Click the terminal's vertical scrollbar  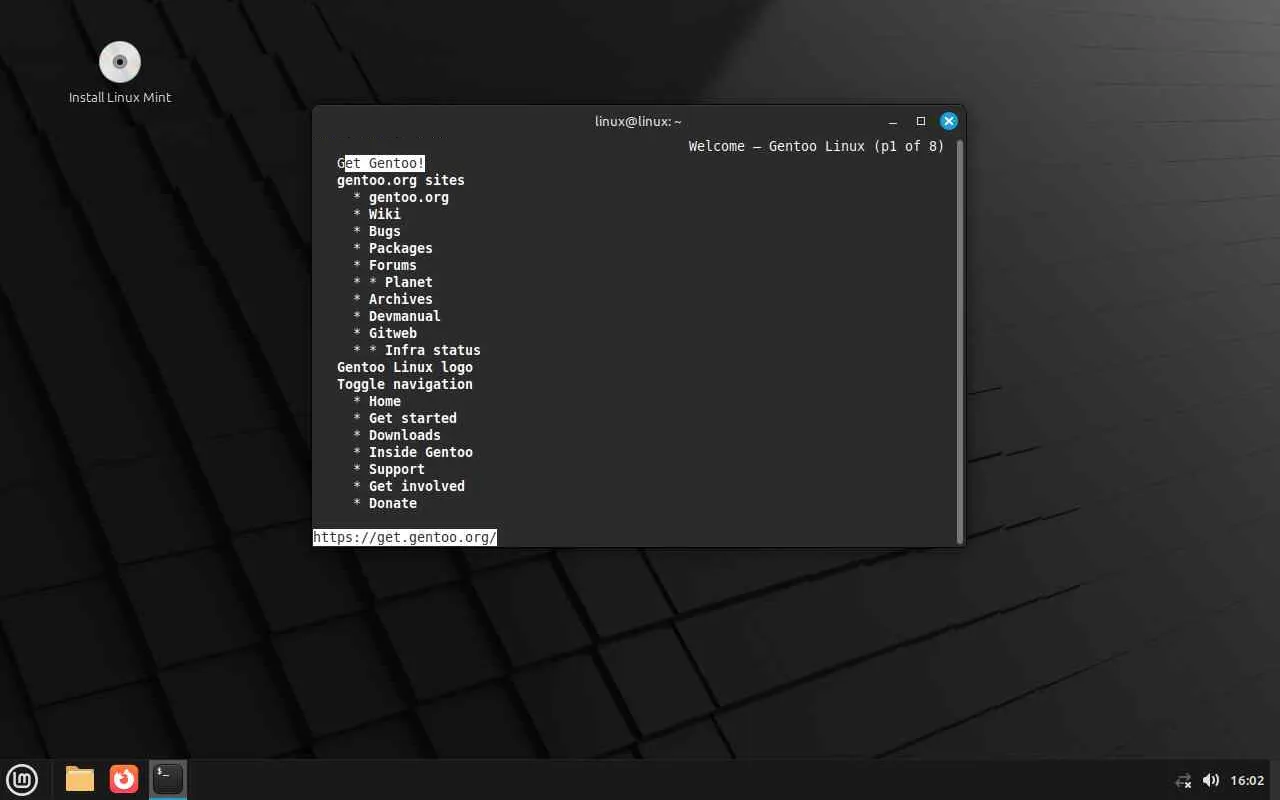click(960, 341)
